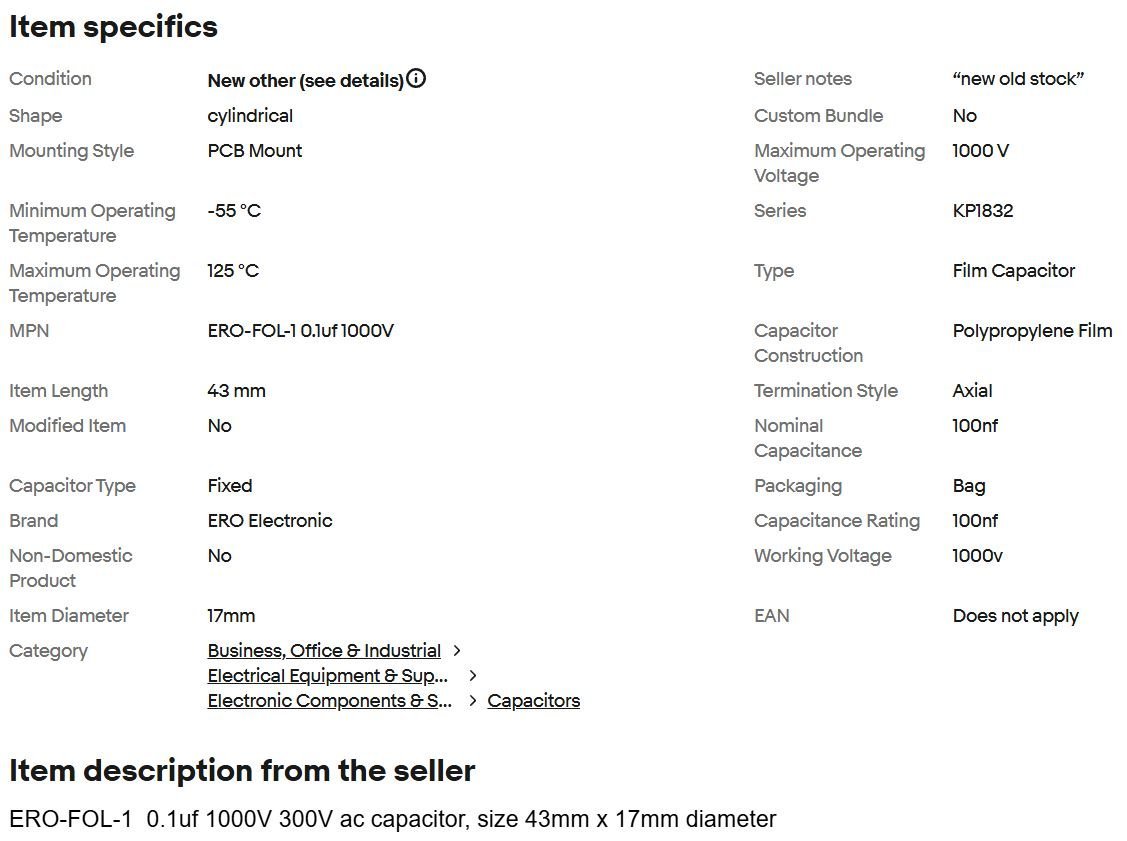Click the Film Capacitor type value
This screenshot has width=1127, height=841.
pos(1013,271)
